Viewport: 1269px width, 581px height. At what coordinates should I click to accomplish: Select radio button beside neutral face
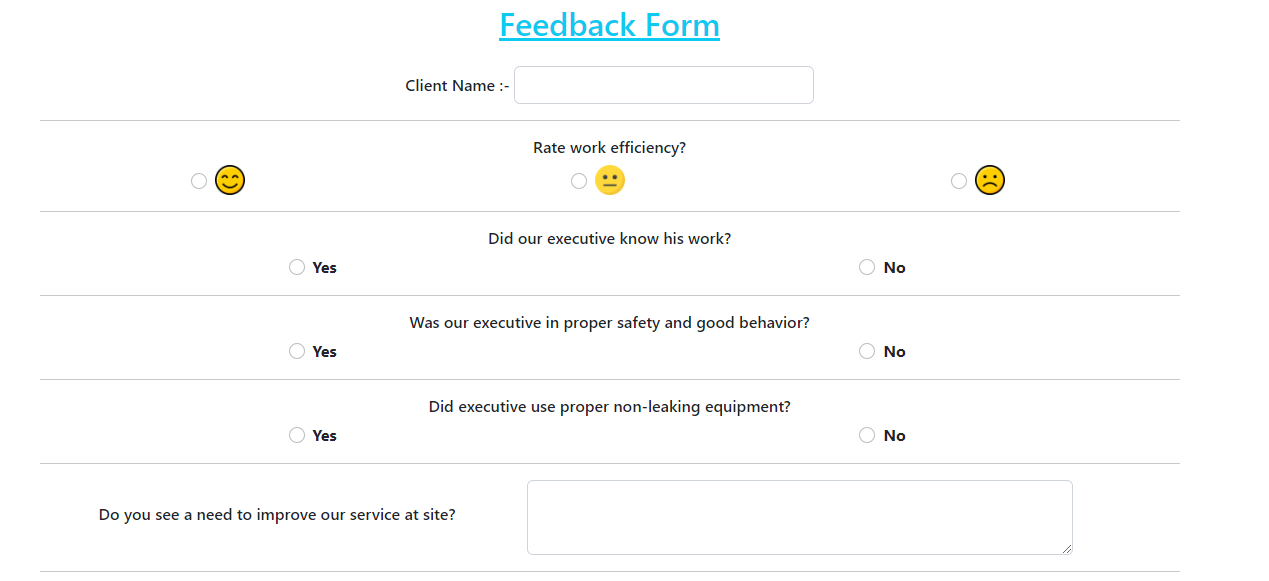579,181
